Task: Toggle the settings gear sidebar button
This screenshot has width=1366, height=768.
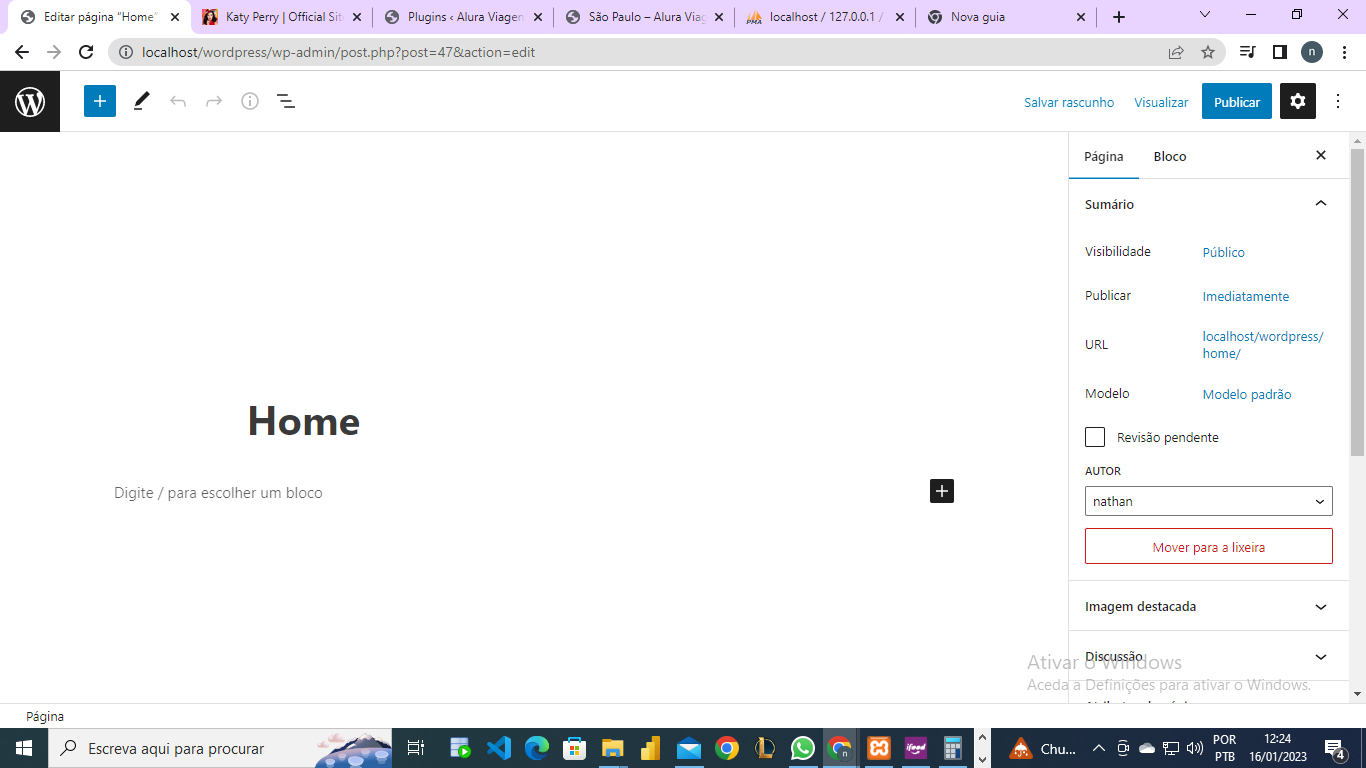Action: [1298, 101]
